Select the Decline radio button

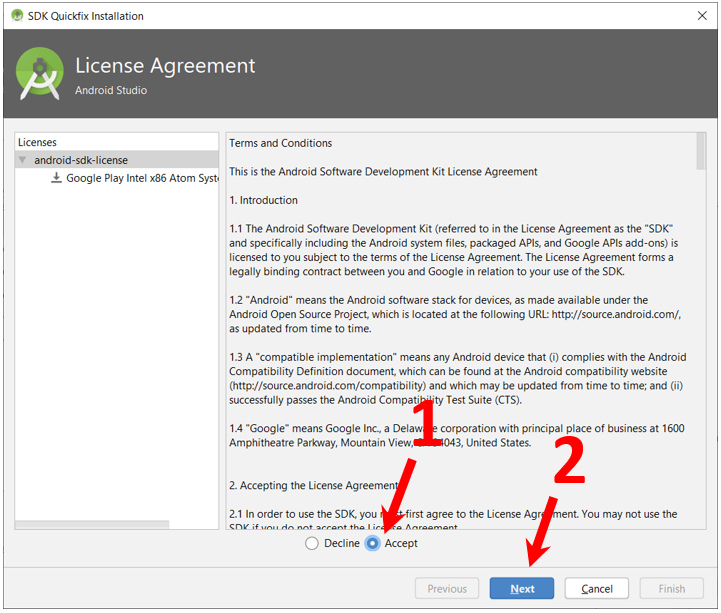tap(312, 543)
